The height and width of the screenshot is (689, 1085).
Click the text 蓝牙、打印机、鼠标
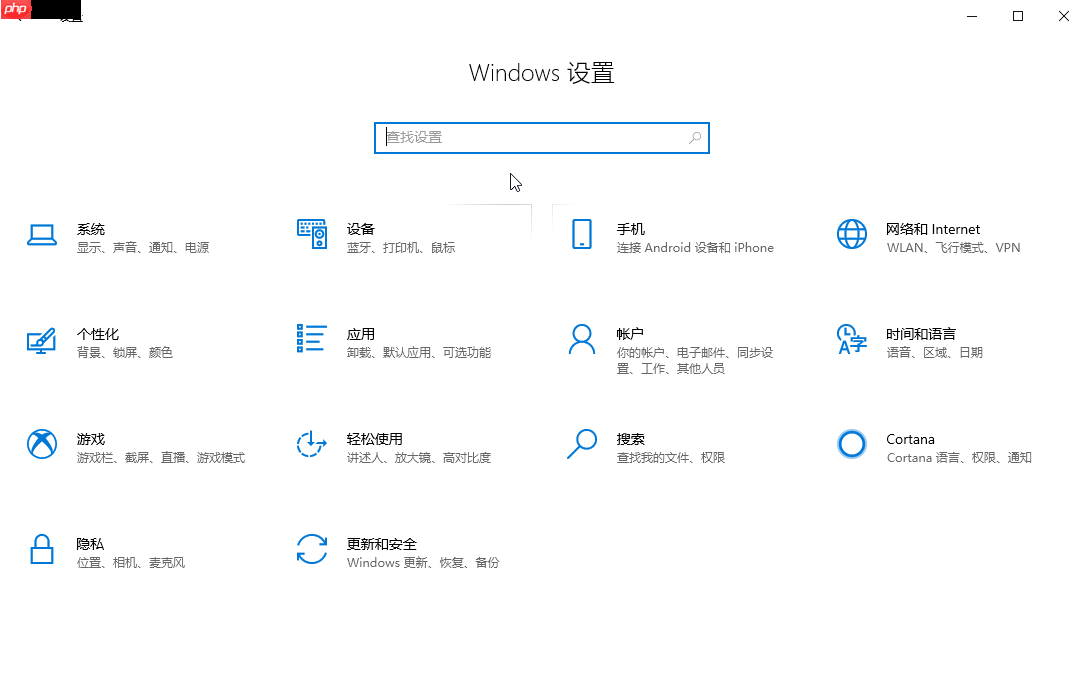401,248
